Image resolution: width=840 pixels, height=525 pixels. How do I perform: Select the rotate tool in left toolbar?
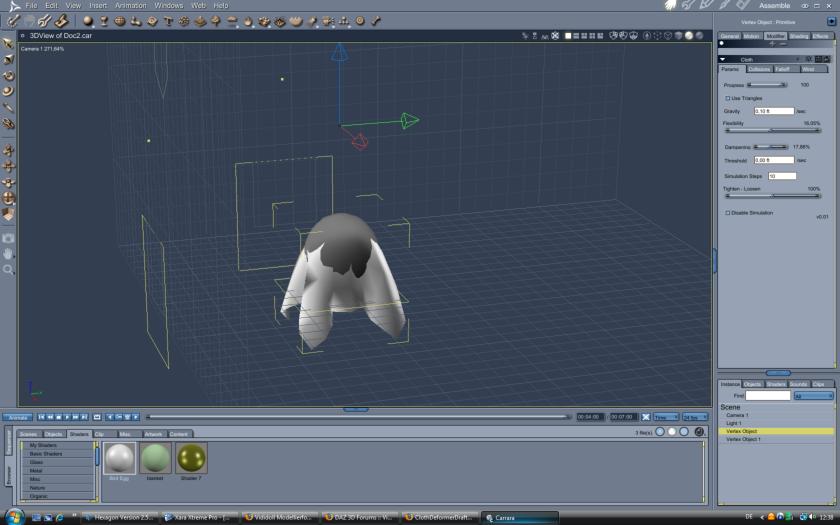pos(8,75)
